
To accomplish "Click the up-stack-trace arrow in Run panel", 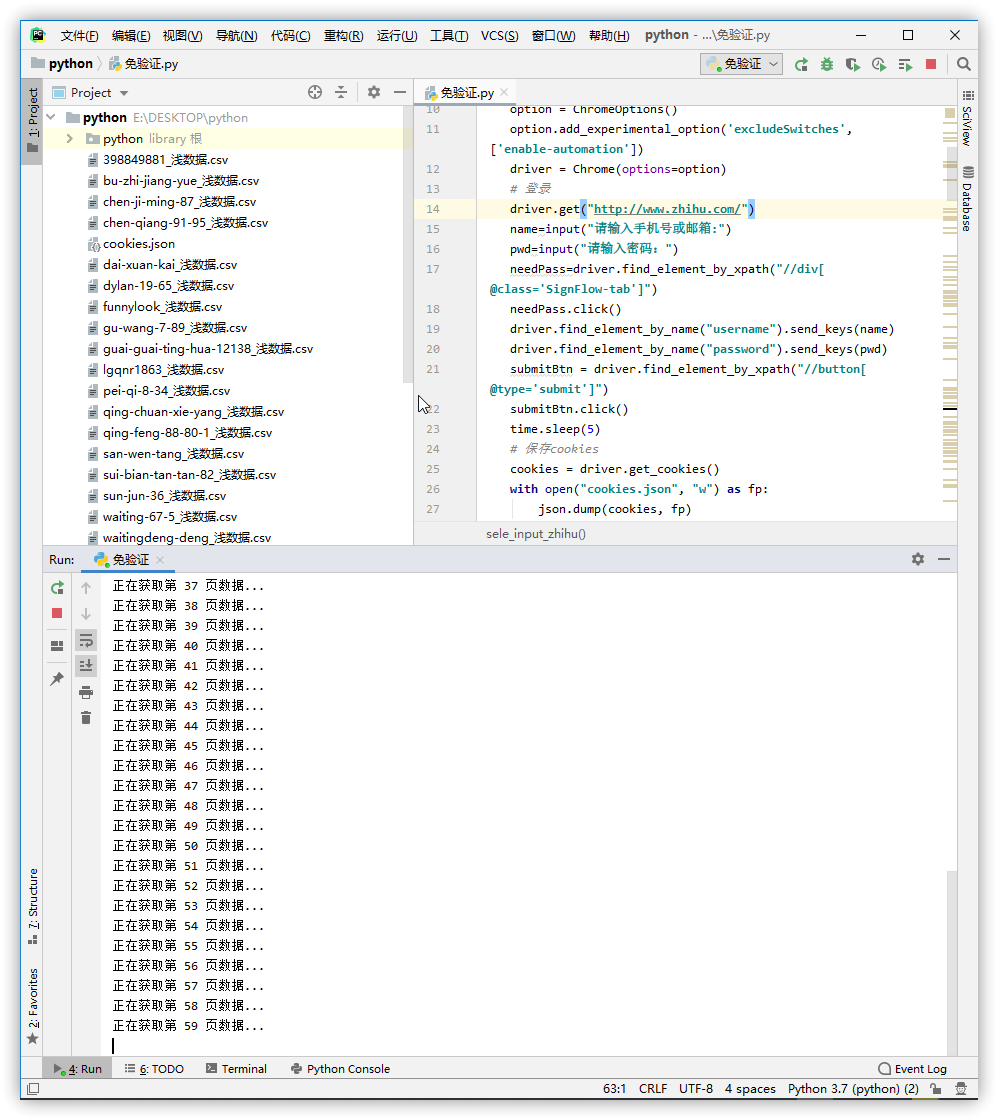I will [86, 588].
